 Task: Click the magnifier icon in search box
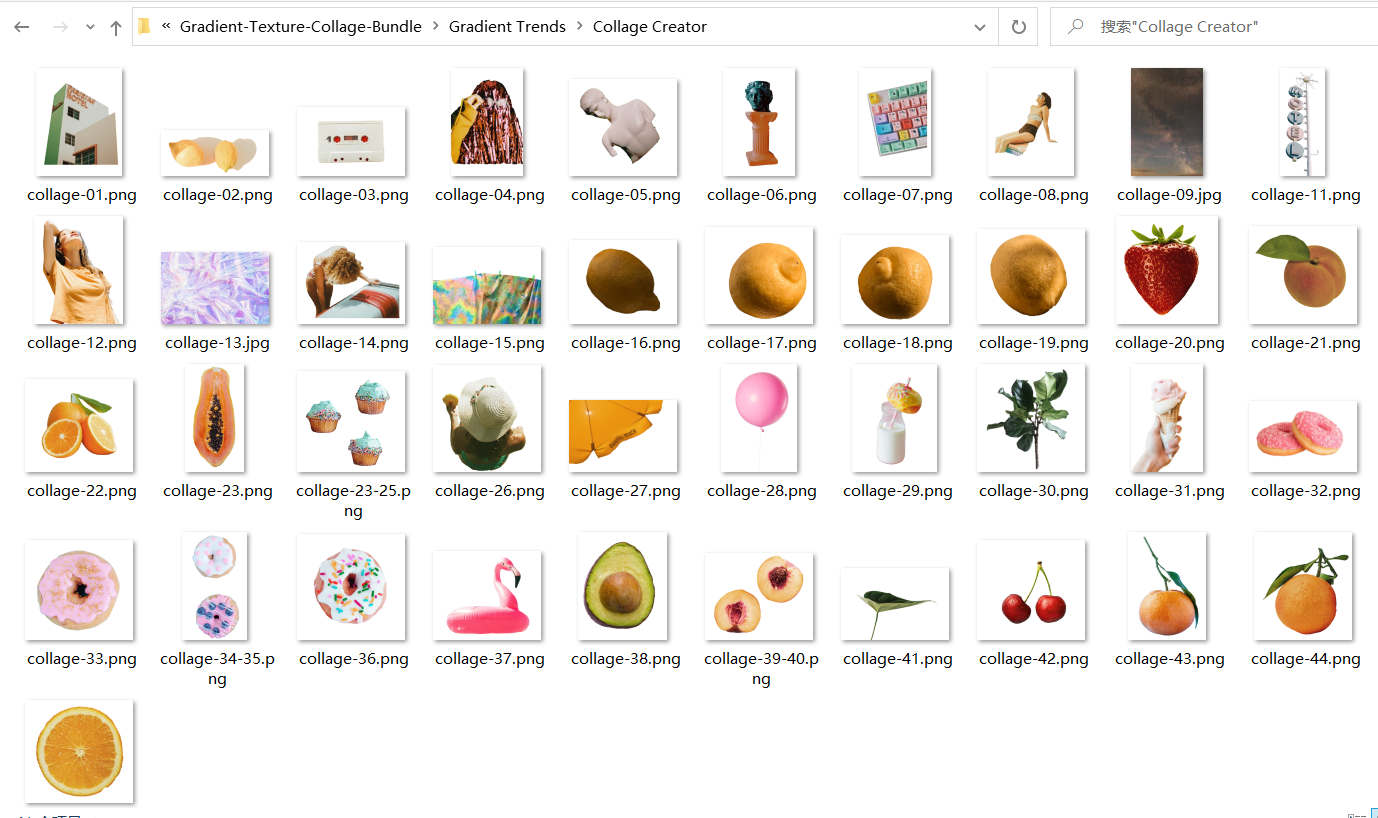1076,27
